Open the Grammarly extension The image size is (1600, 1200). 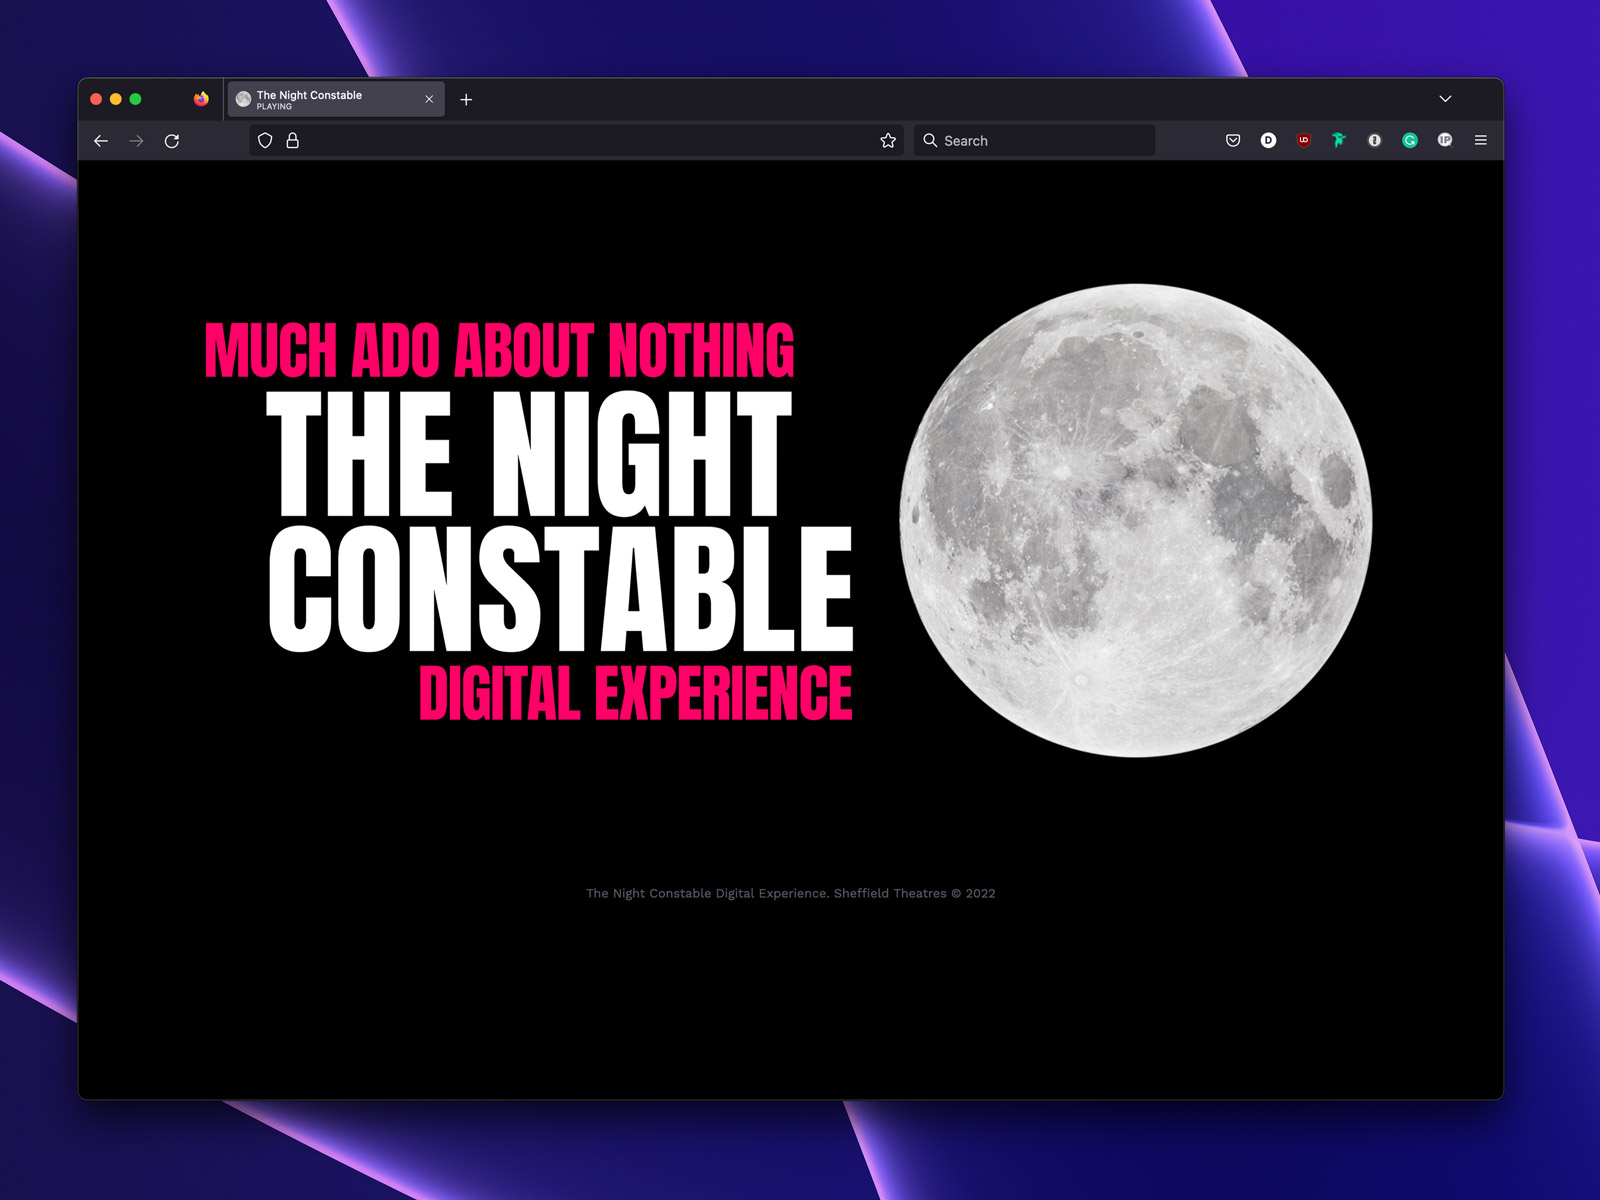tap(1410, 141)
